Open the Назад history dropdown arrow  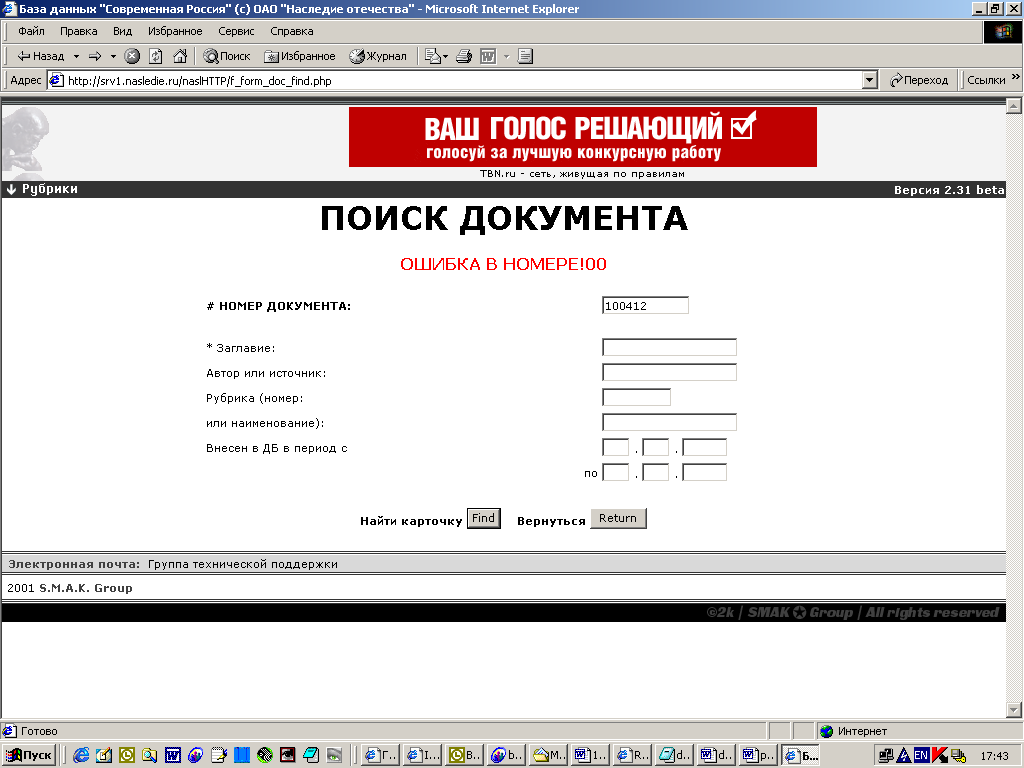(x=76, y=56)
